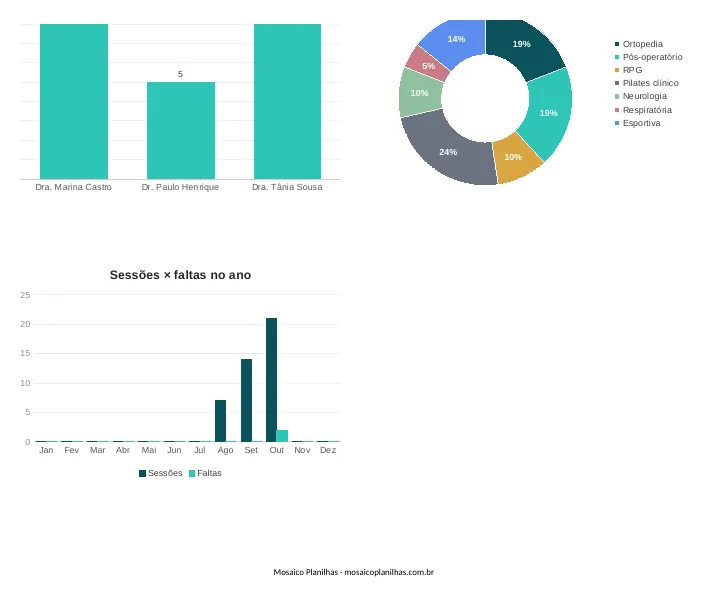The height and width of the screenshot is (597, 703).
Task: Click the Pilates clínico legend color swatch
Action: click(617, 83)
